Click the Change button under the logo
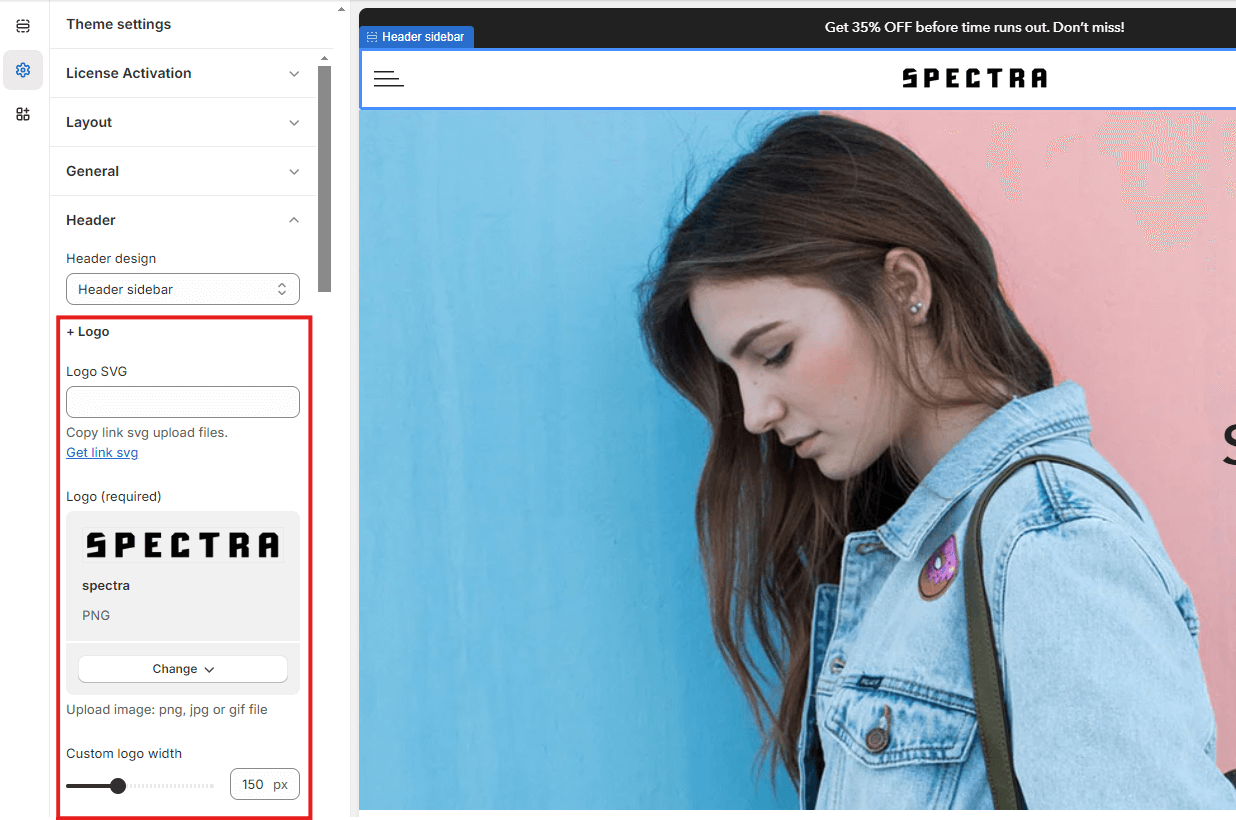The width and height of the screenshot is (1236, 820). click(183, 669)
